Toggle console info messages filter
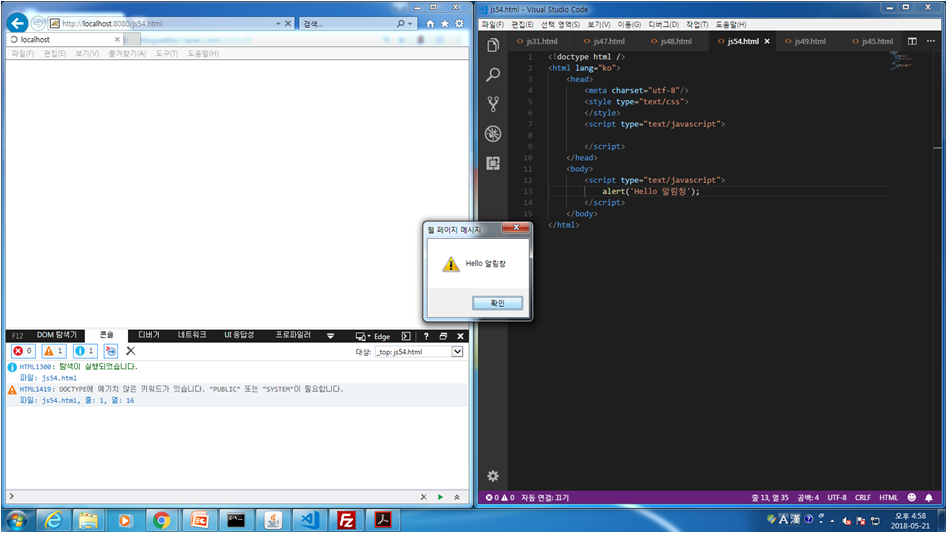Image resolution: width=947 pixels, height=533 pixels. pyautogui.click(x=85, y=351)
